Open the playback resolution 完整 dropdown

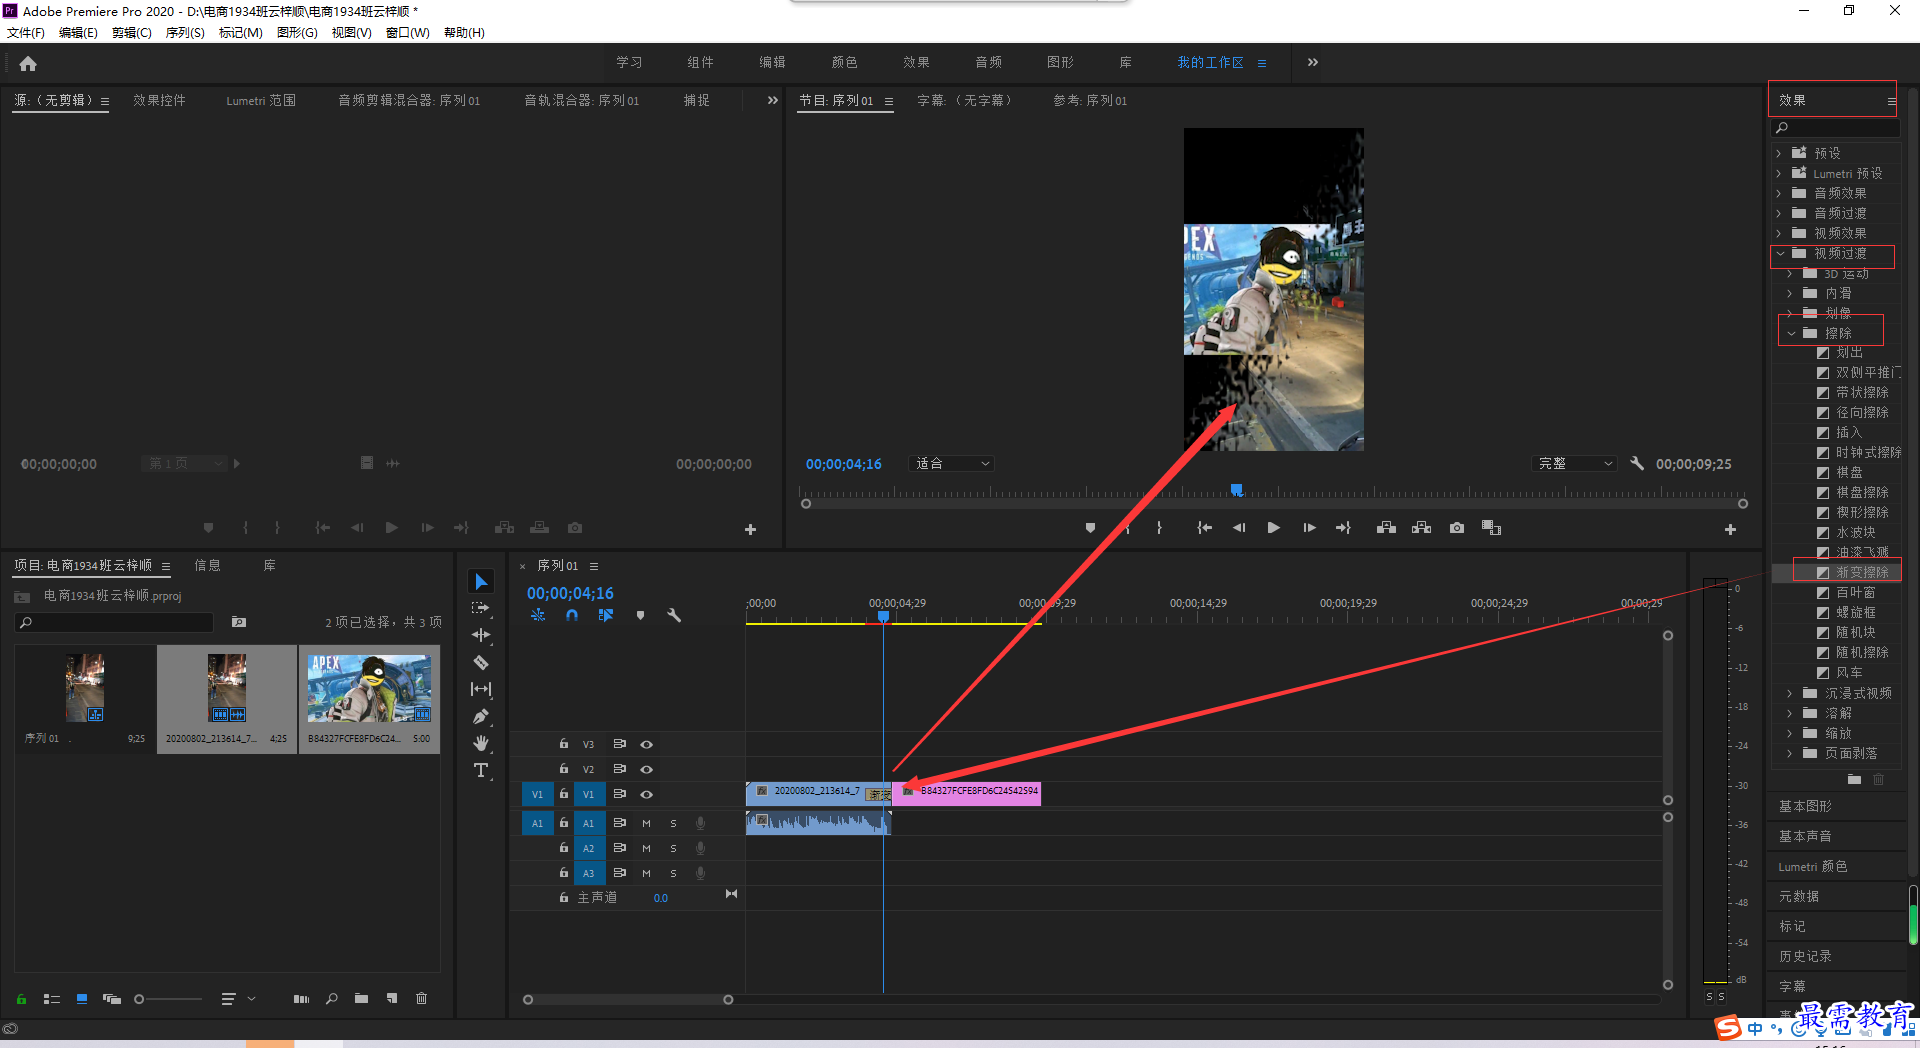click(1575, 464)
